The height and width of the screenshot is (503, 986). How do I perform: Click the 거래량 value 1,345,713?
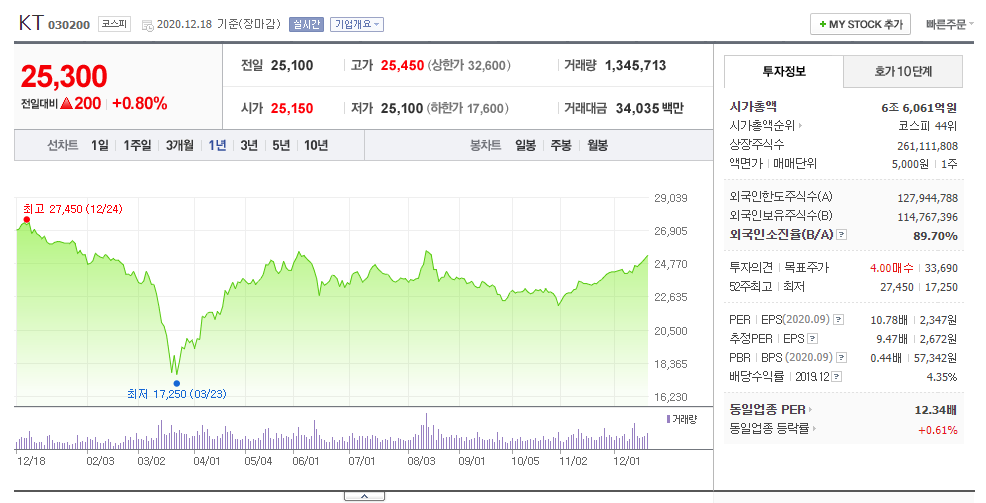[x=636, y=65]
